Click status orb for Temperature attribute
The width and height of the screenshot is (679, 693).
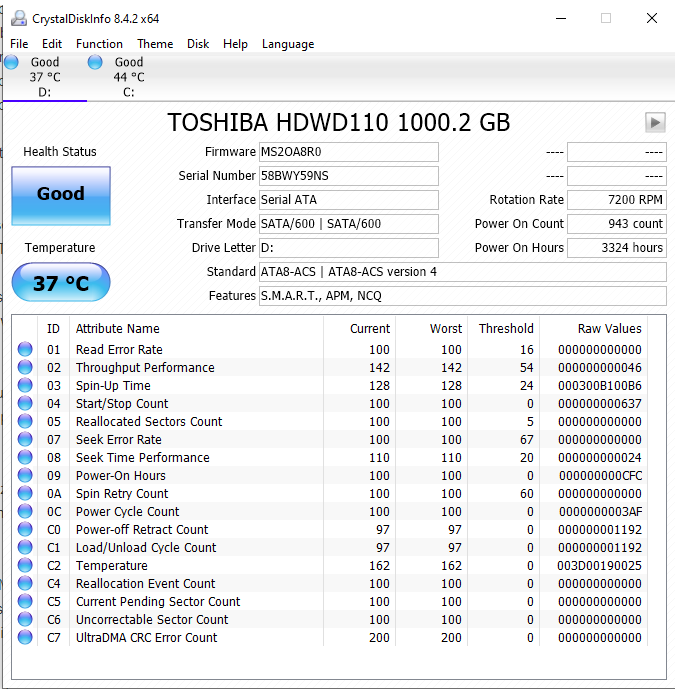(25, 565)
